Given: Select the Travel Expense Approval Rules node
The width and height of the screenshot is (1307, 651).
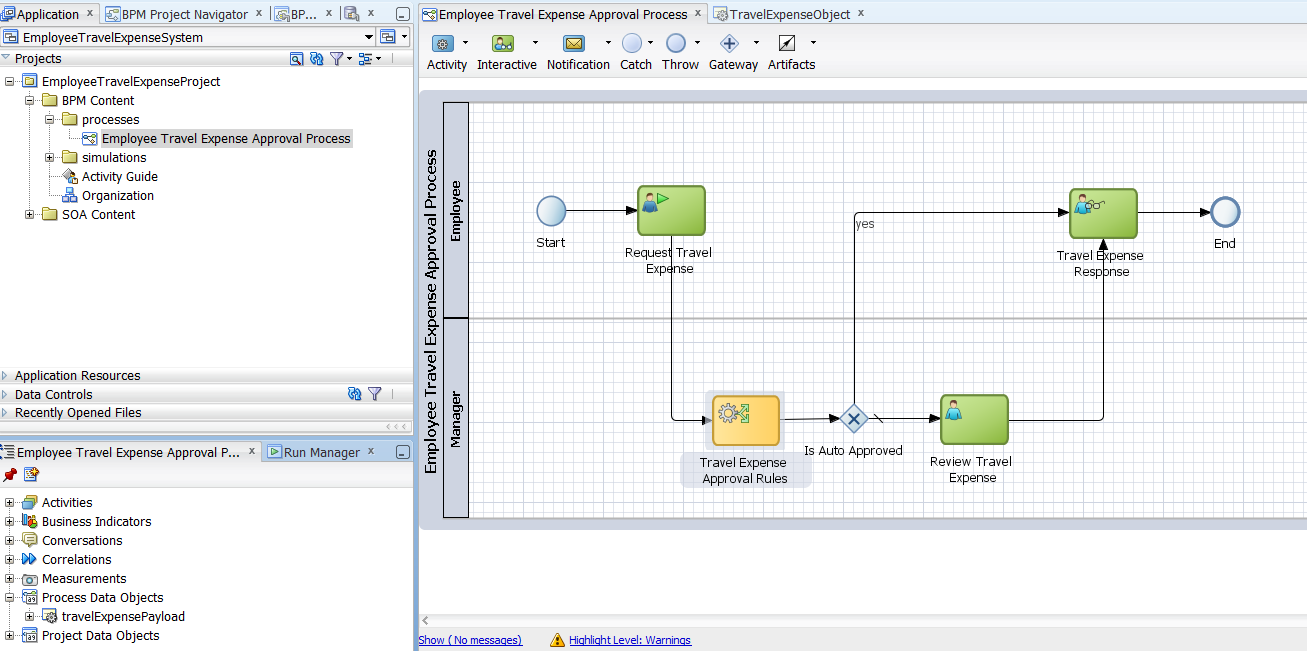Looking at the screenshot, I should pos(745,420).
